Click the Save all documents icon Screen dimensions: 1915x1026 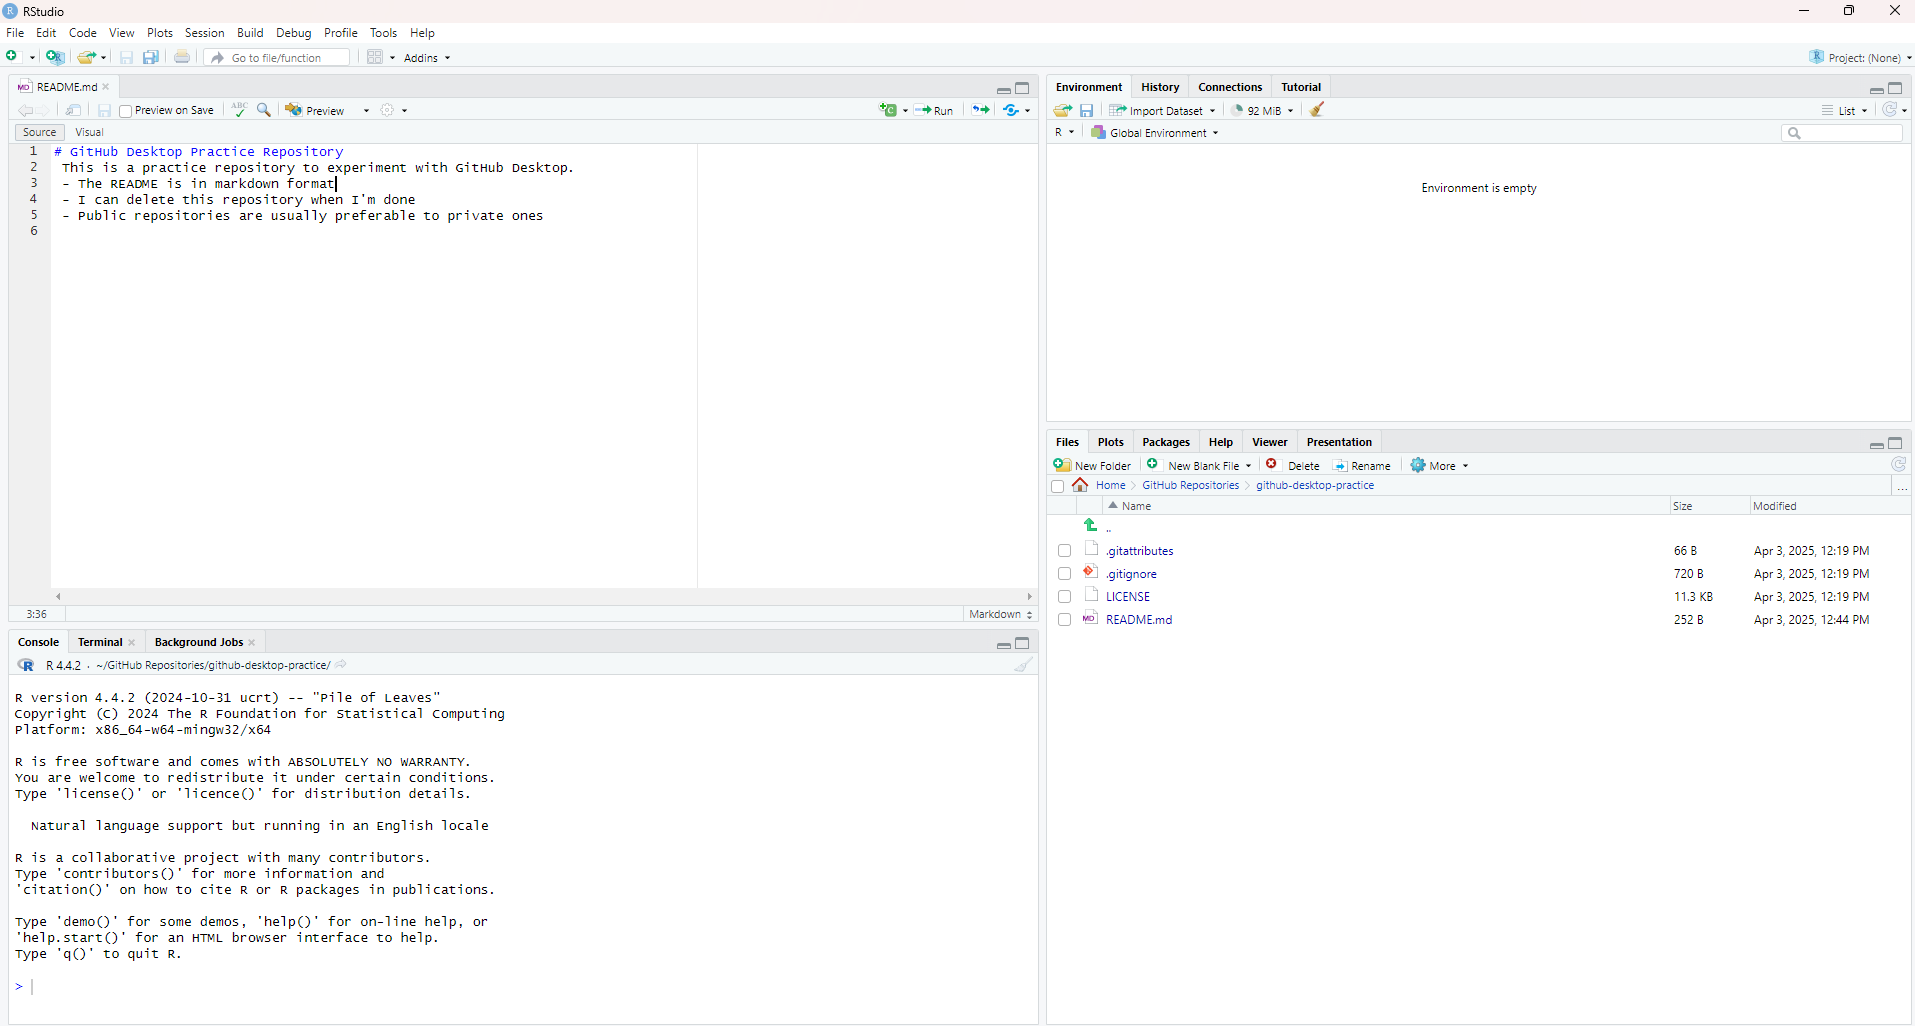151,57
